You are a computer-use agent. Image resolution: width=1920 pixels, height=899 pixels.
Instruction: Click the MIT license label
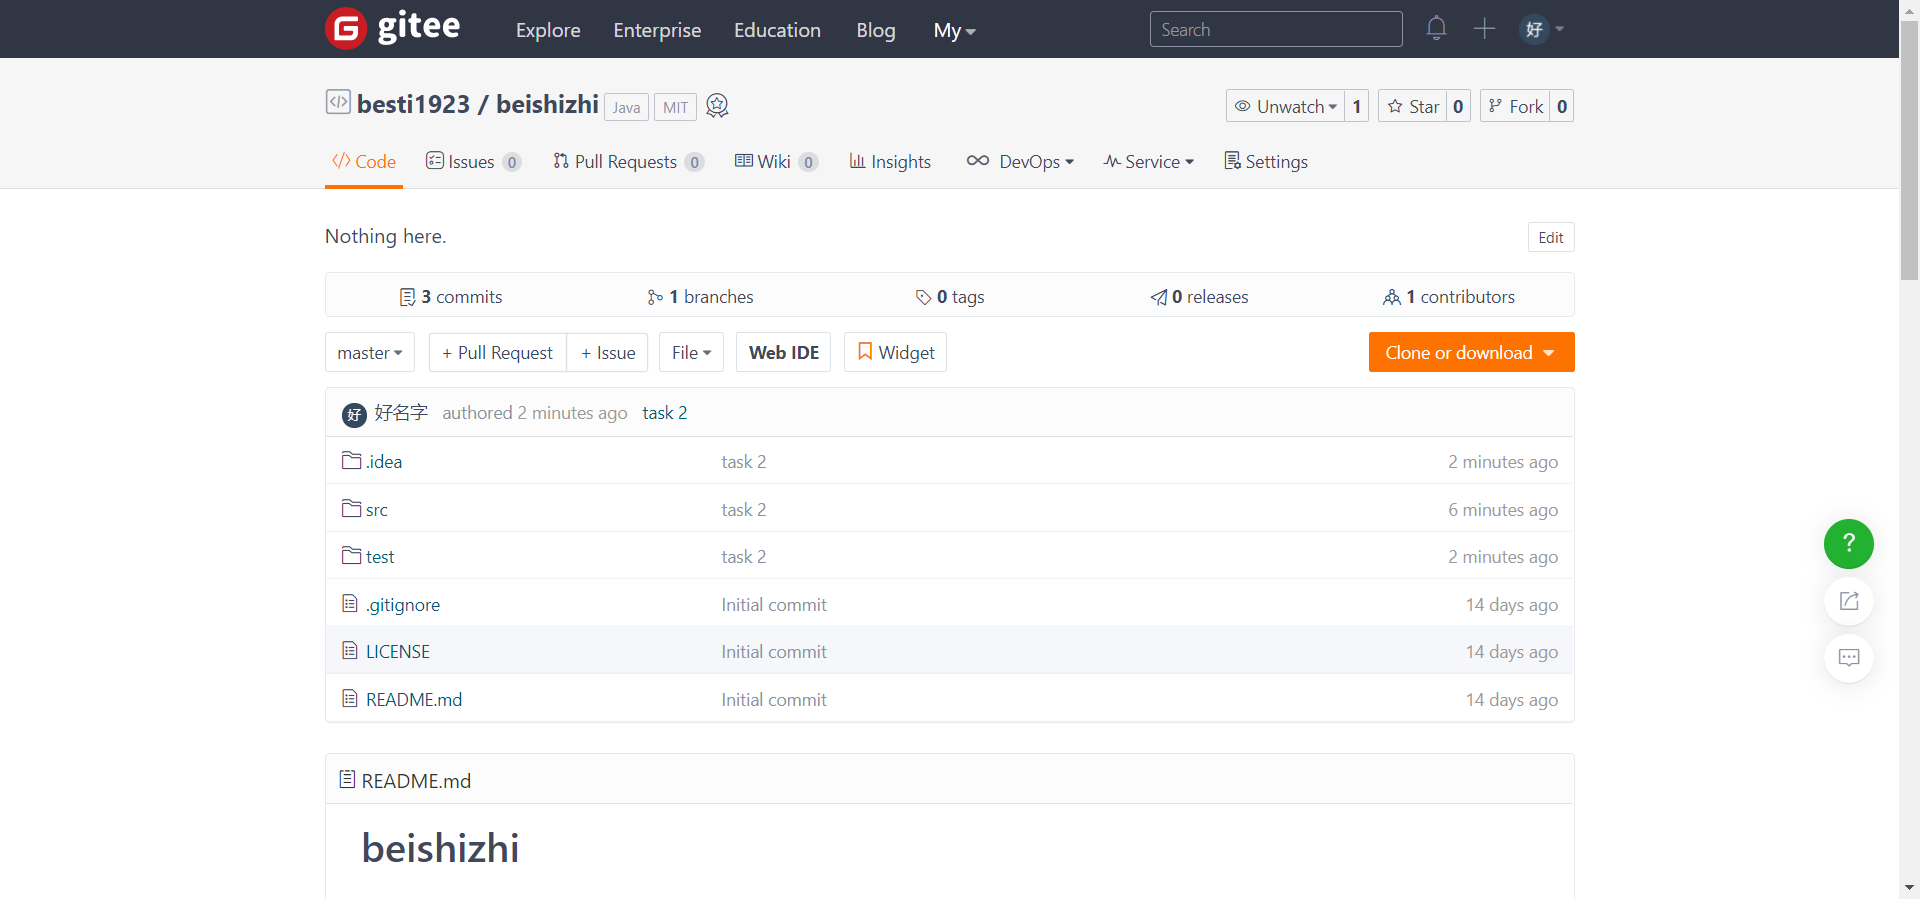click(x=675, y=107)
